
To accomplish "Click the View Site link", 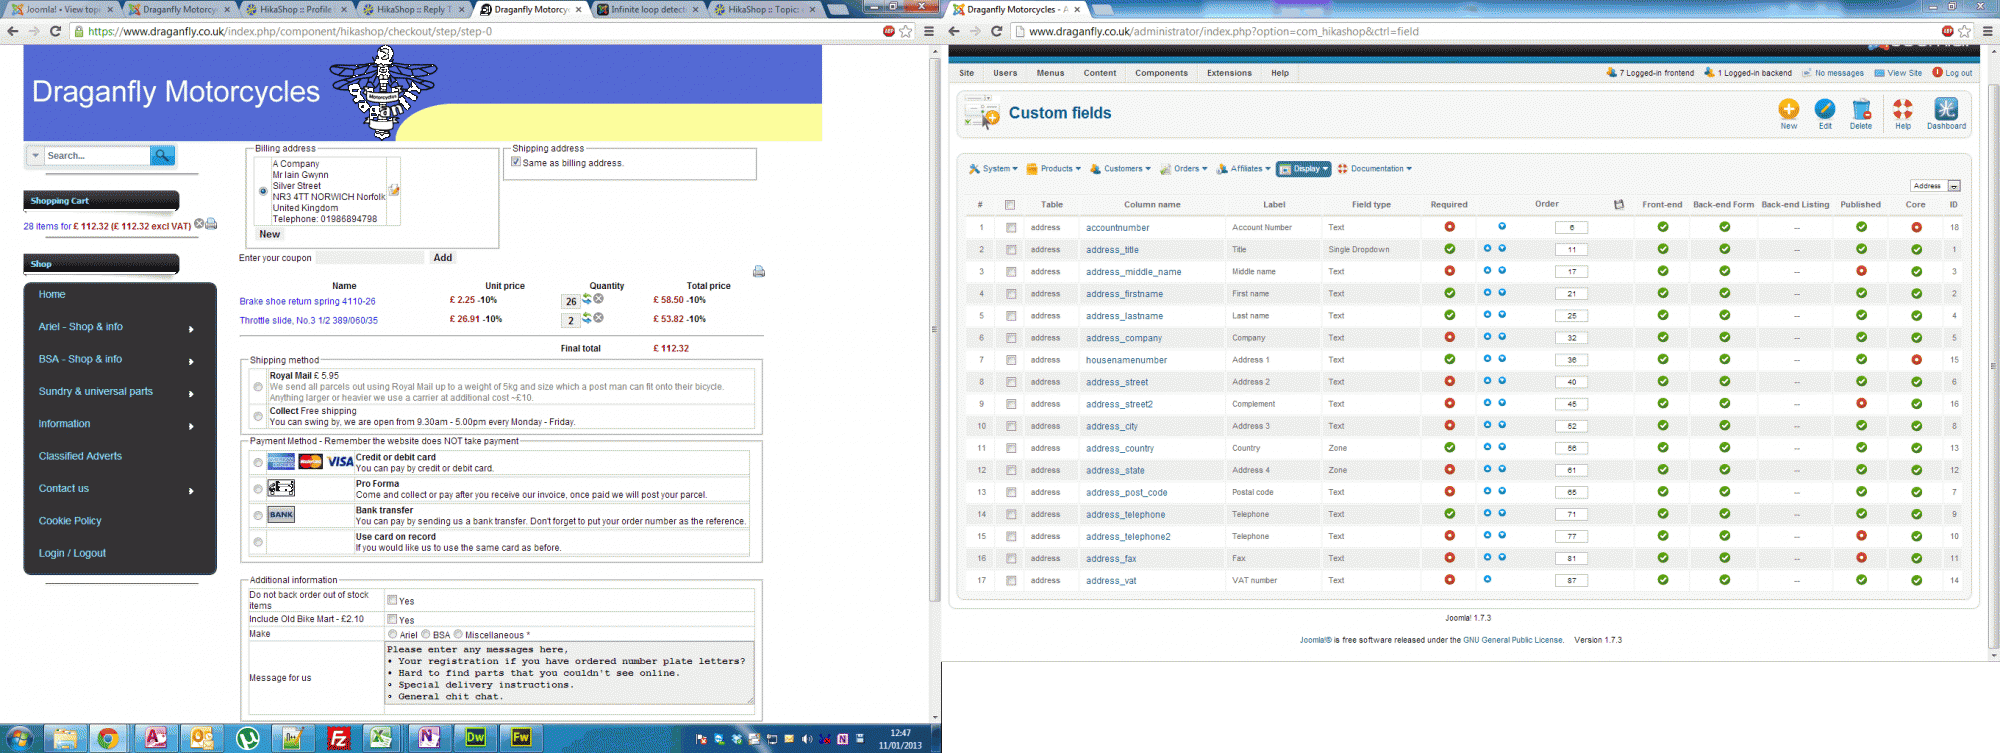I will click(1898, 73).
